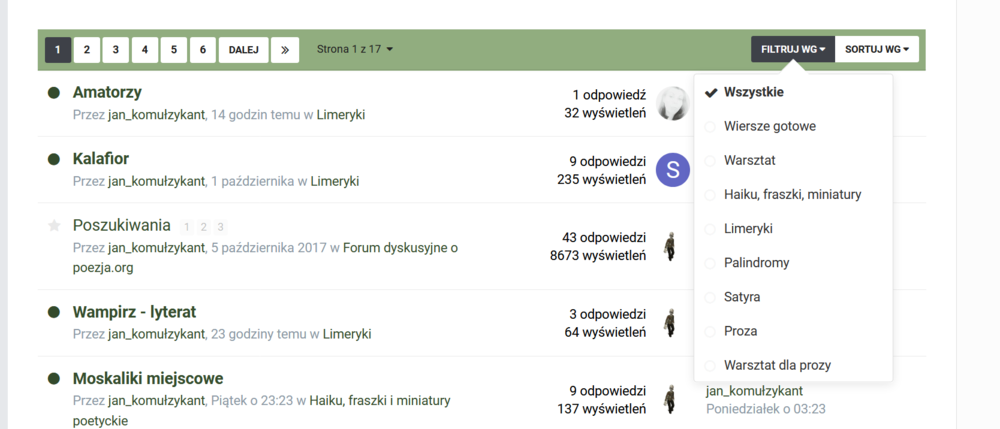Viewport: 1000px width, 429px height.
Task: Select the Wiersze gotowe filter option
Action: pyautogui.click(x=769, y=126)
